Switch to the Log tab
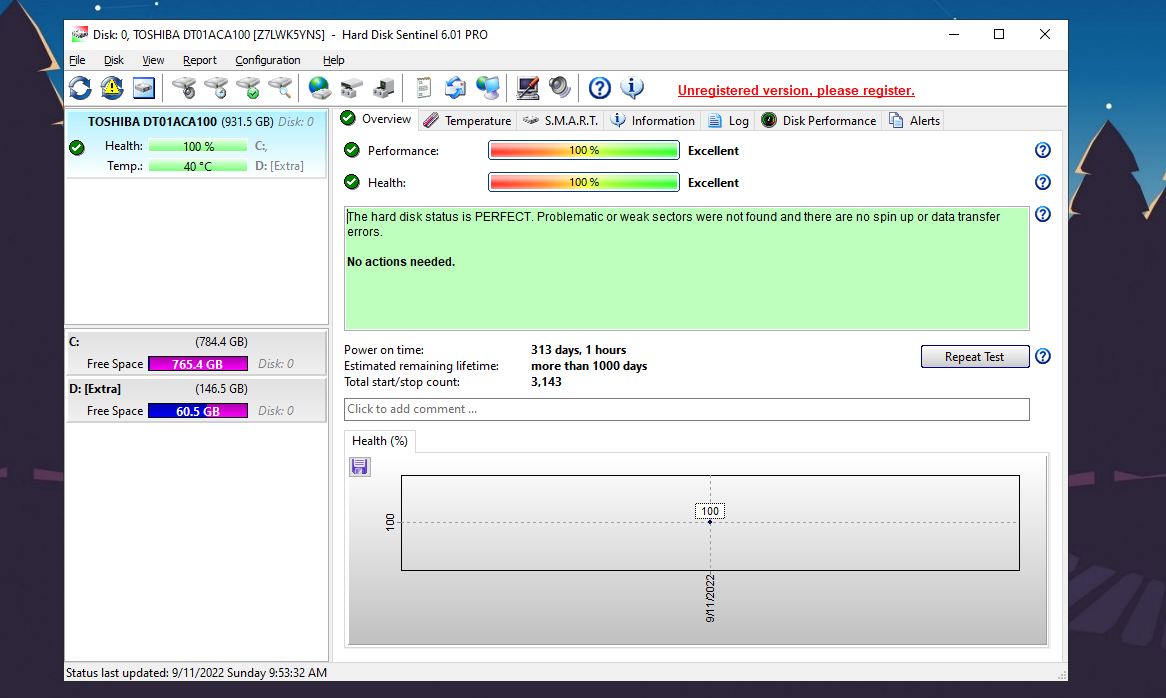 click(729, 120)
